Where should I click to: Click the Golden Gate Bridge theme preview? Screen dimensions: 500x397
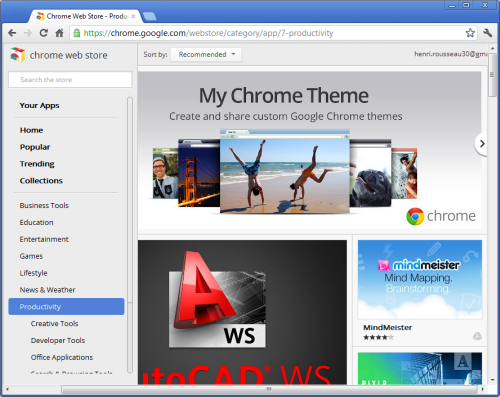pyautogui.click(x=199, y=173)
